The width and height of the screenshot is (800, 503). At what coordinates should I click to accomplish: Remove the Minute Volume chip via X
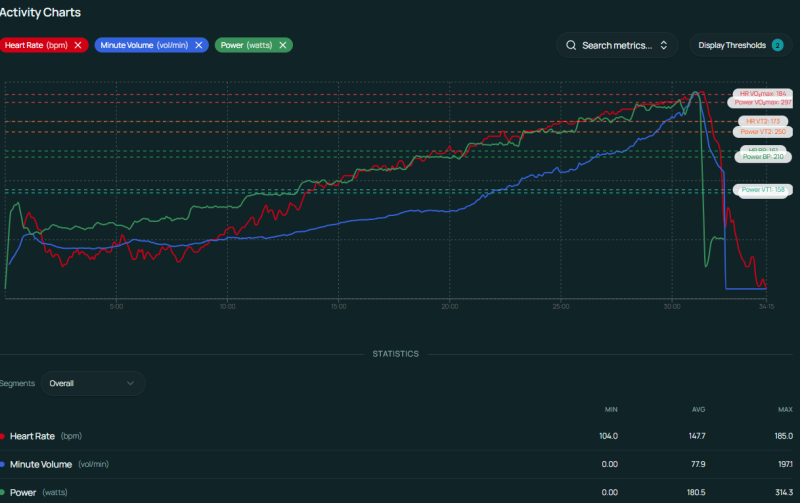click(x=198, y=45)
